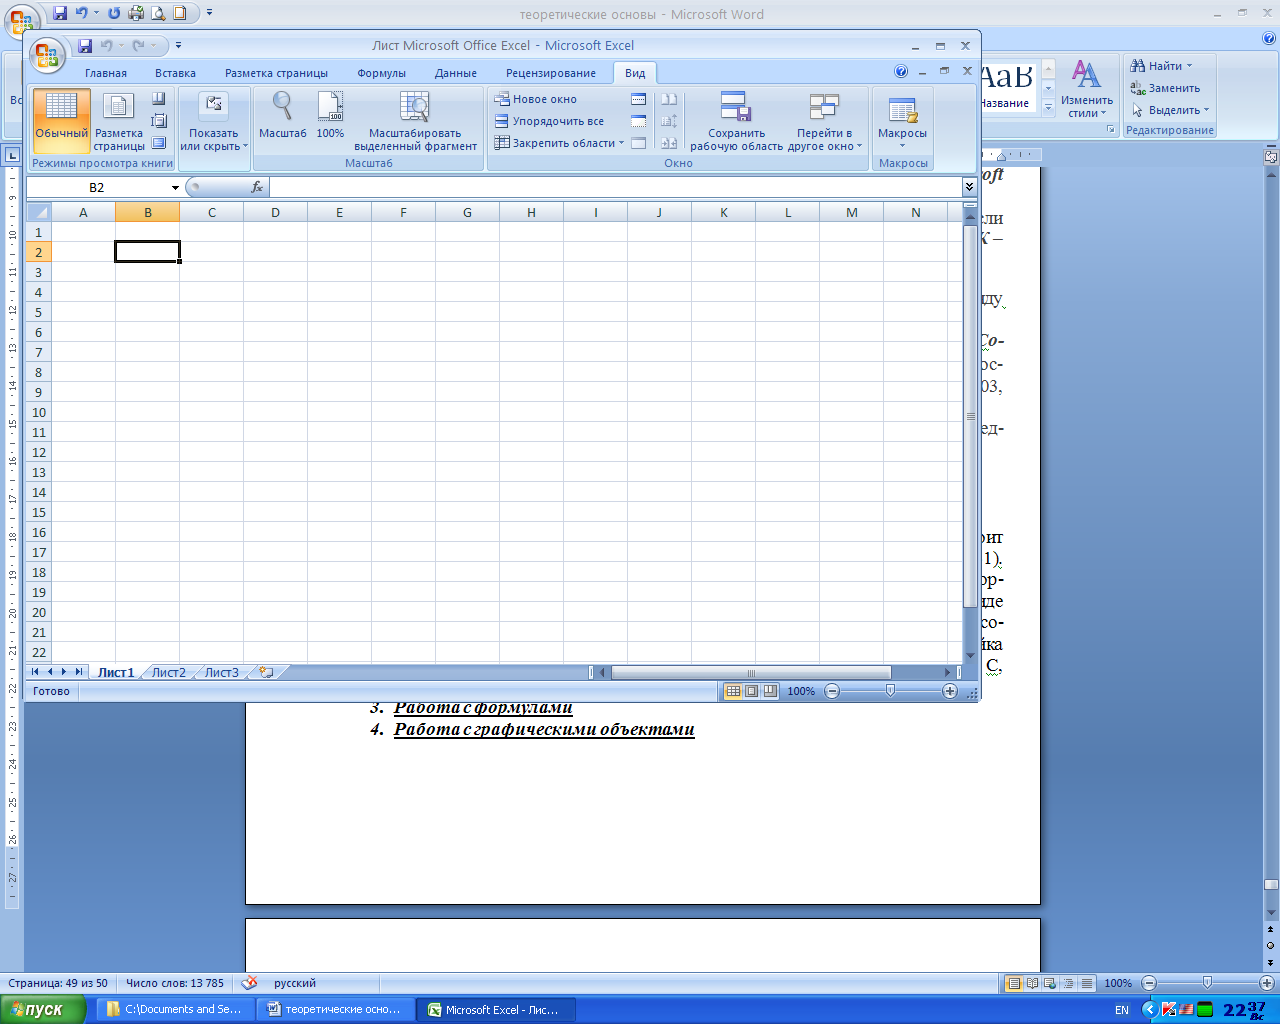Toggle Draft view in Word status bar
Screen dimensions: 1280x1024
pyautogui.click(x=1086, y=983)
